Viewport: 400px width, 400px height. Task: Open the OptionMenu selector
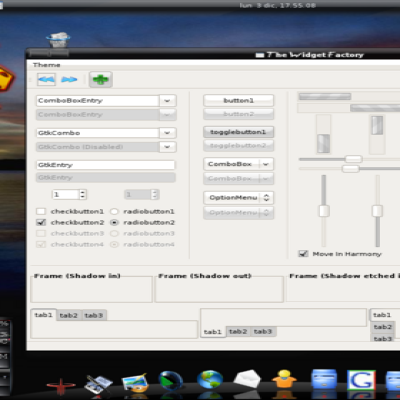pyautogui.click(x=239, y=198)
